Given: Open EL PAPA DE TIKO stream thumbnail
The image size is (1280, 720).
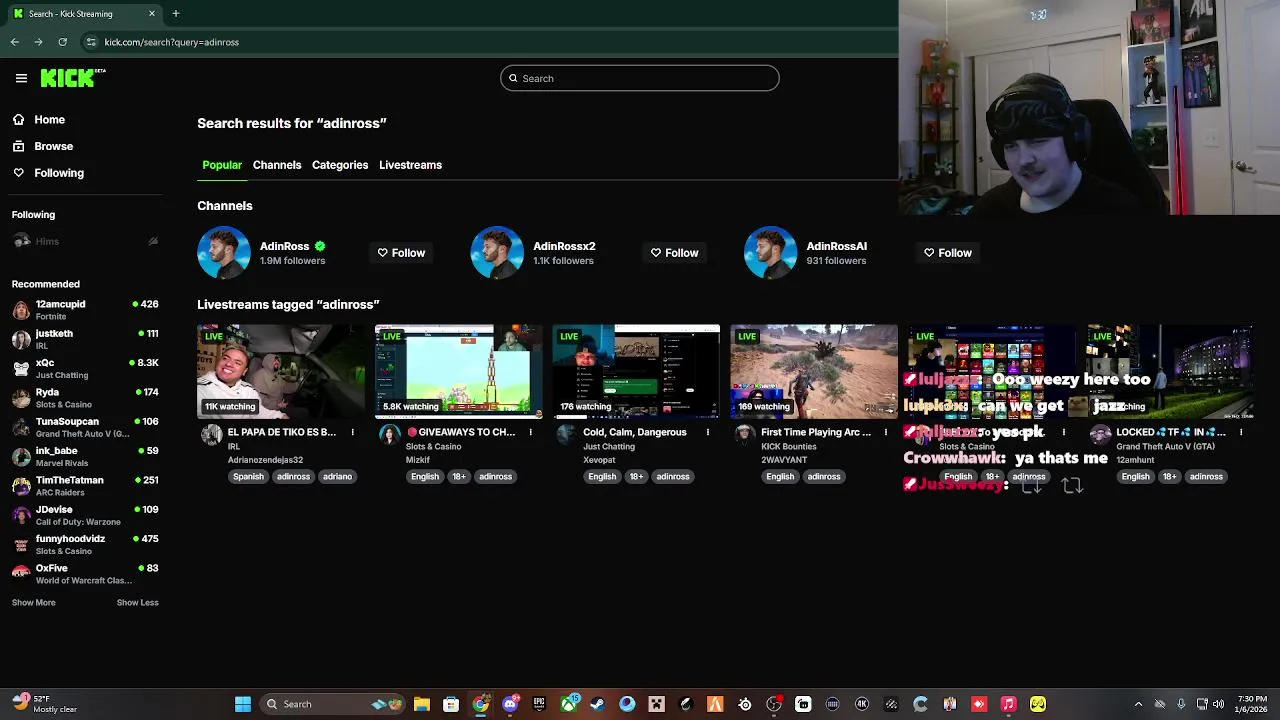Looking at the screenshot, I should click(x=281, y=371).
